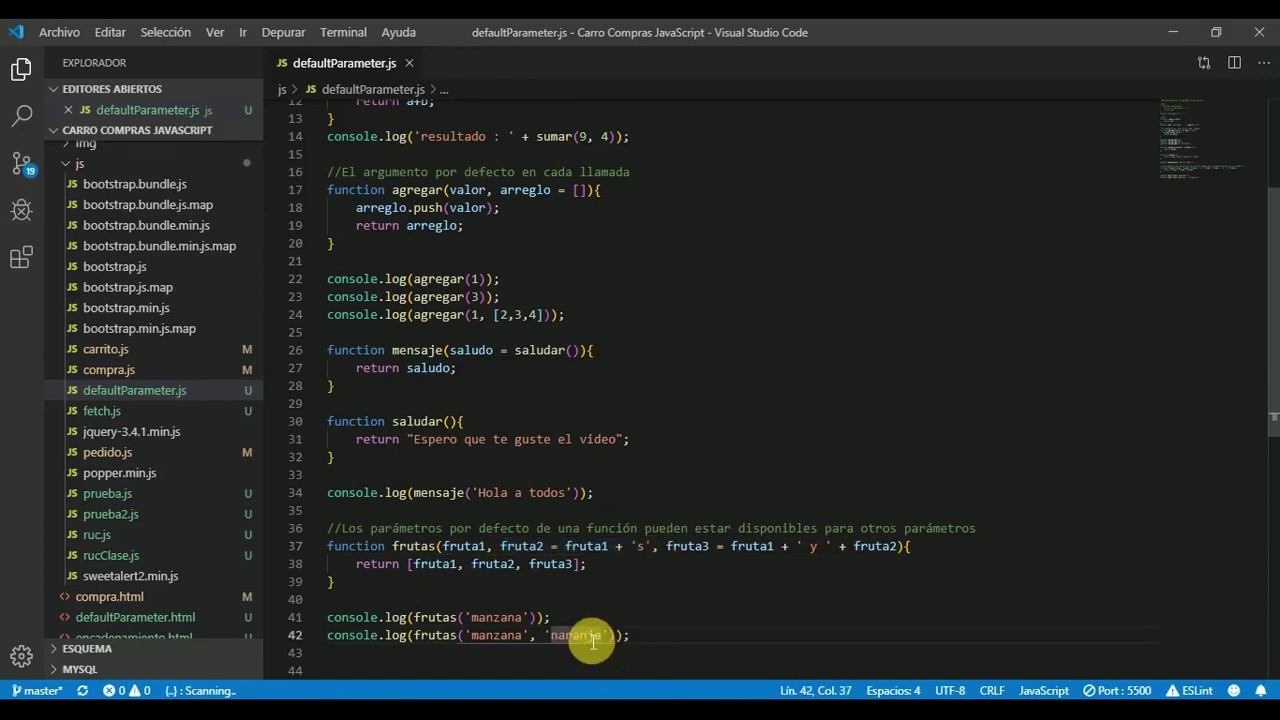Open the Terminal menu
Image resolution: width=1280 pixels, height=720 pixels.
tap(343, 32)
